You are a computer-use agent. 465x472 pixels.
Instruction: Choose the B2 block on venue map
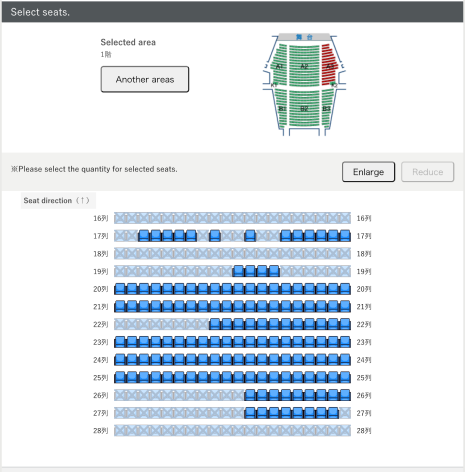(x=304, y=108)
